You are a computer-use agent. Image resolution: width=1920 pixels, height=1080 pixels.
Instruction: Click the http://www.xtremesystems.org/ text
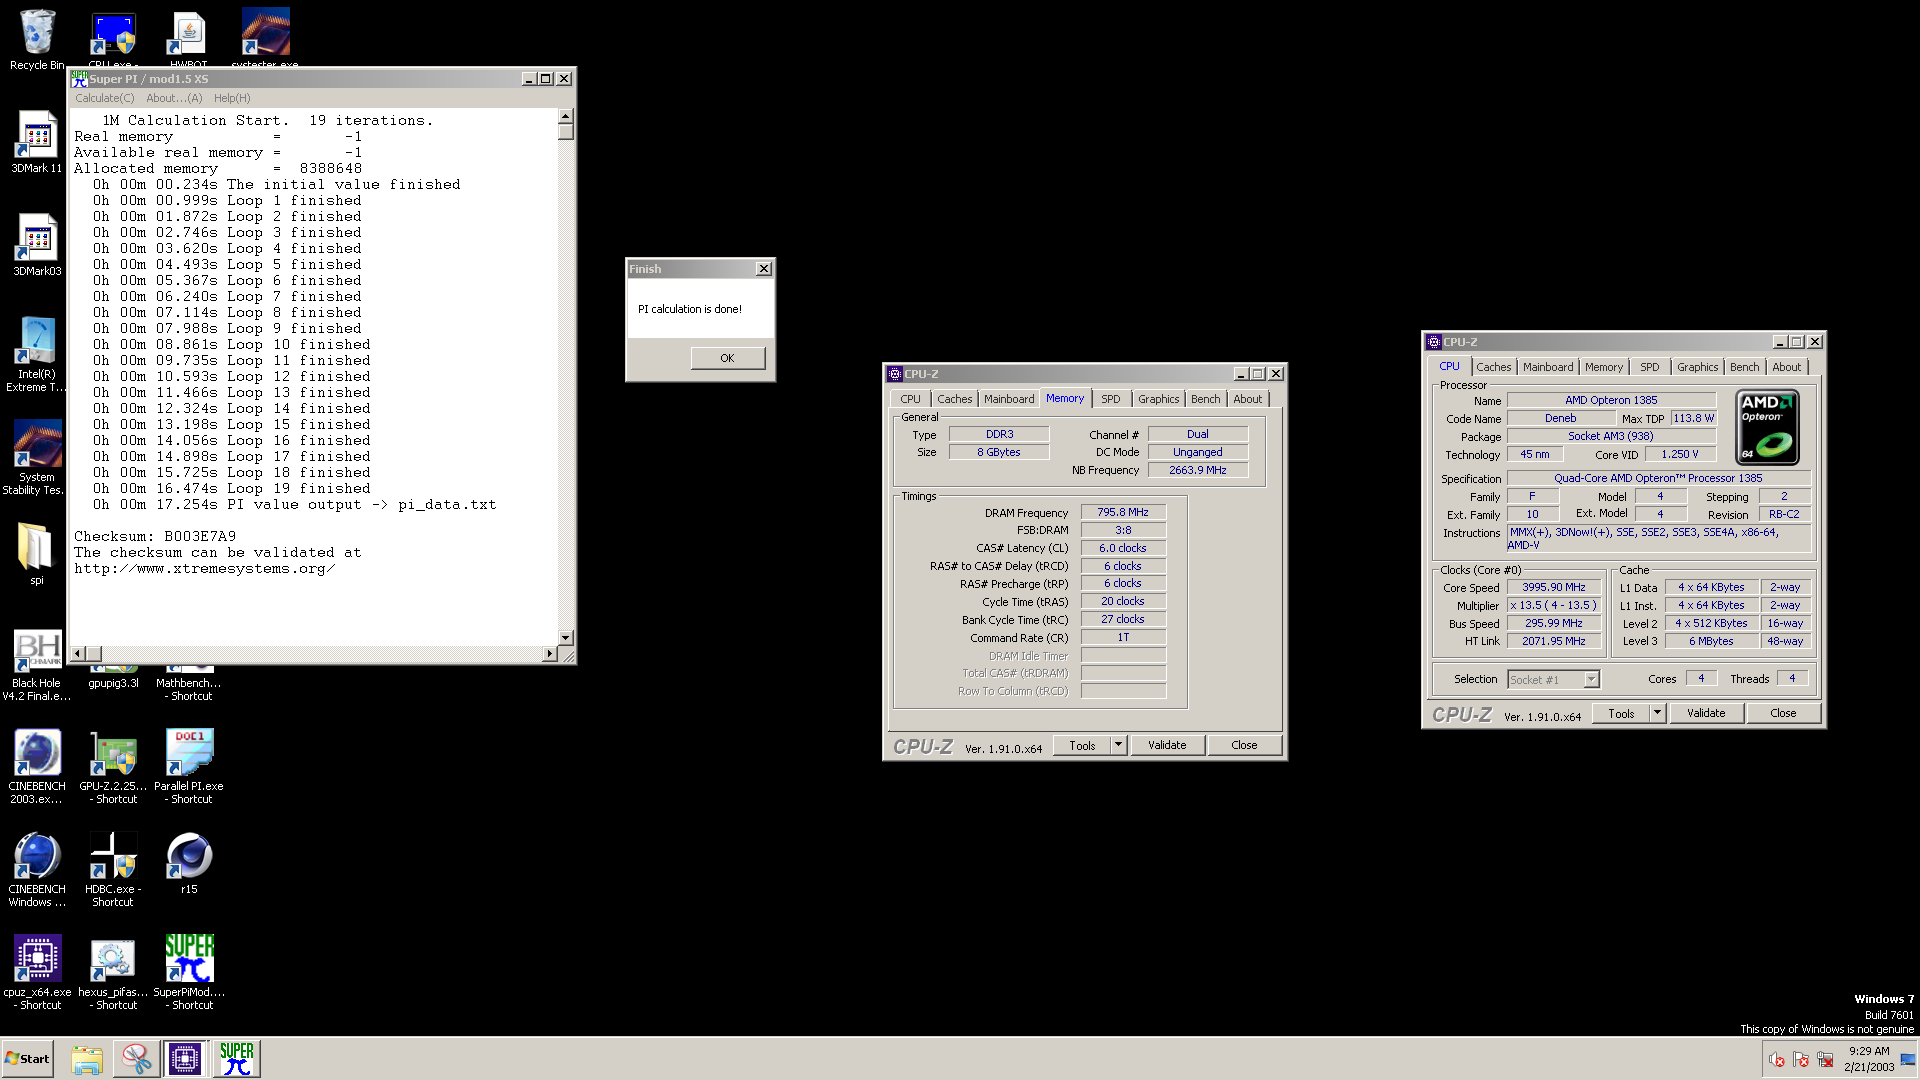204,569
